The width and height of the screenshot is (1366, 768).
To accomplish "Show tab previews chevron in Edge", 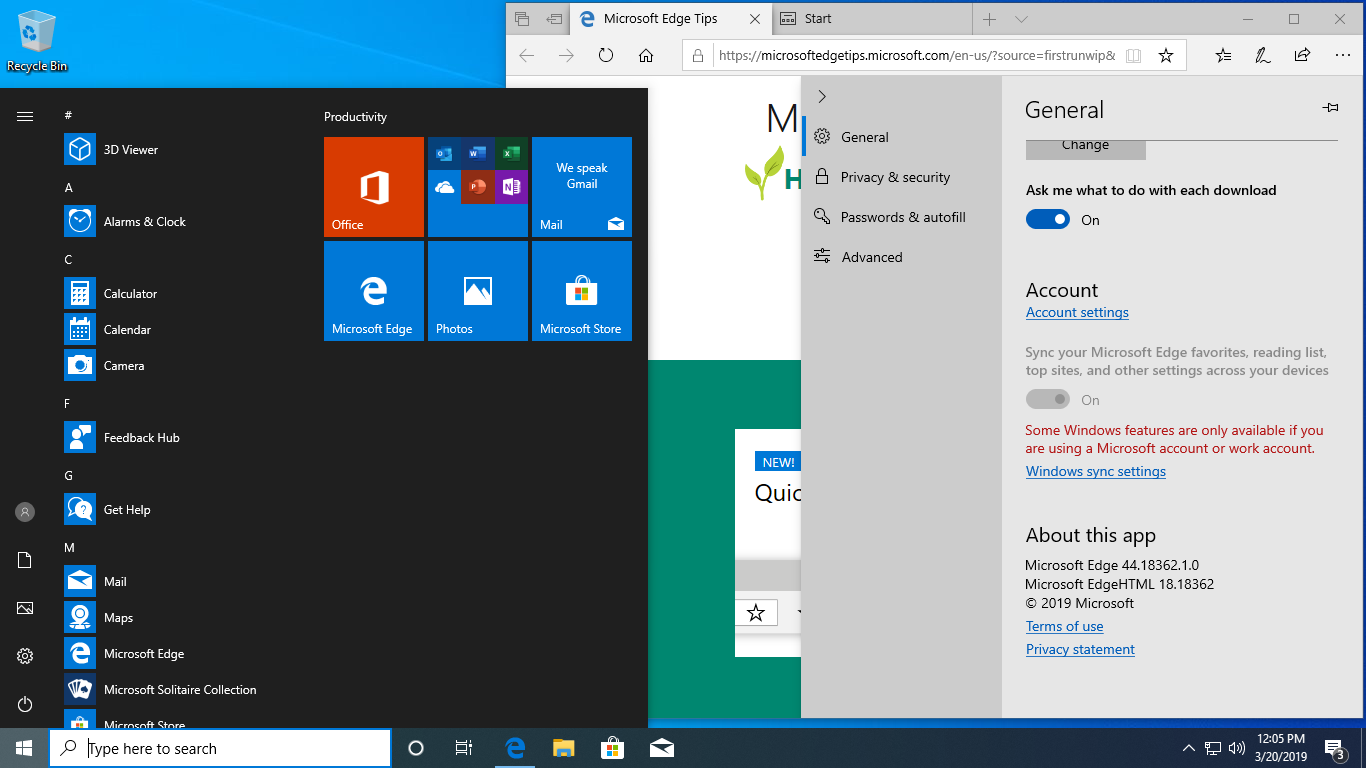I will 1021,19.
